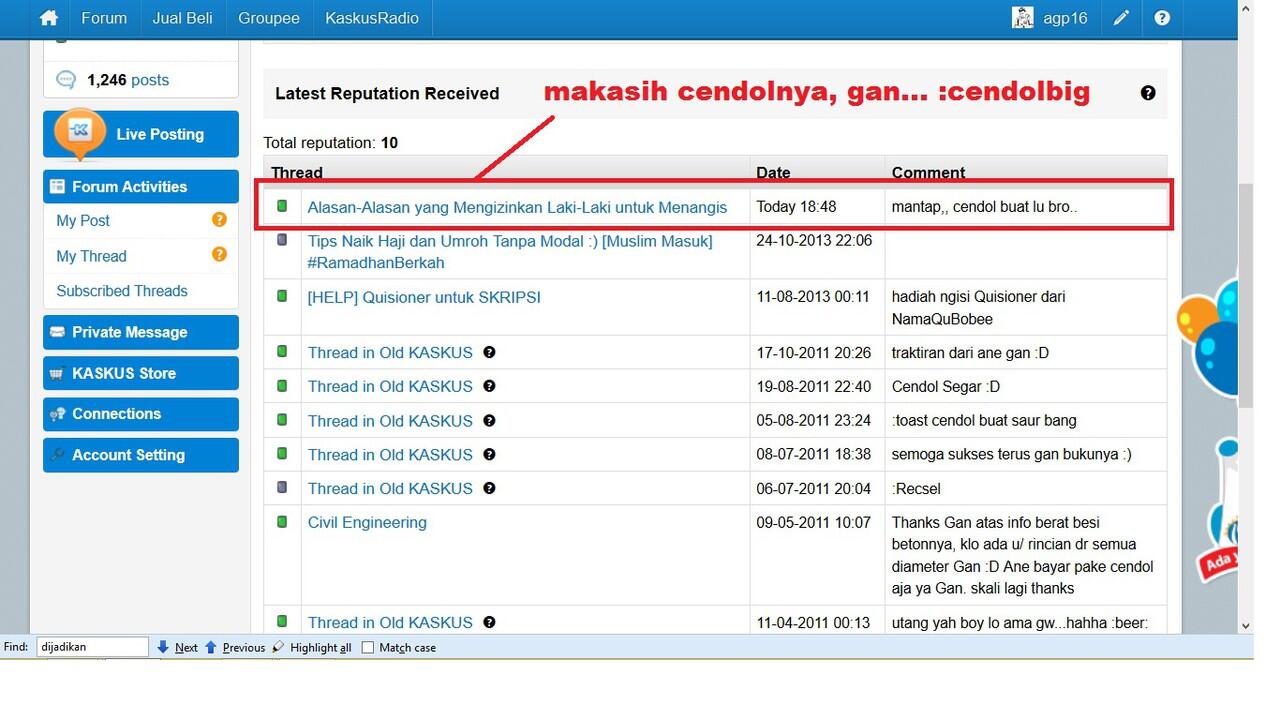
Task: Click Live Posting button
Action: click(141, 134)
